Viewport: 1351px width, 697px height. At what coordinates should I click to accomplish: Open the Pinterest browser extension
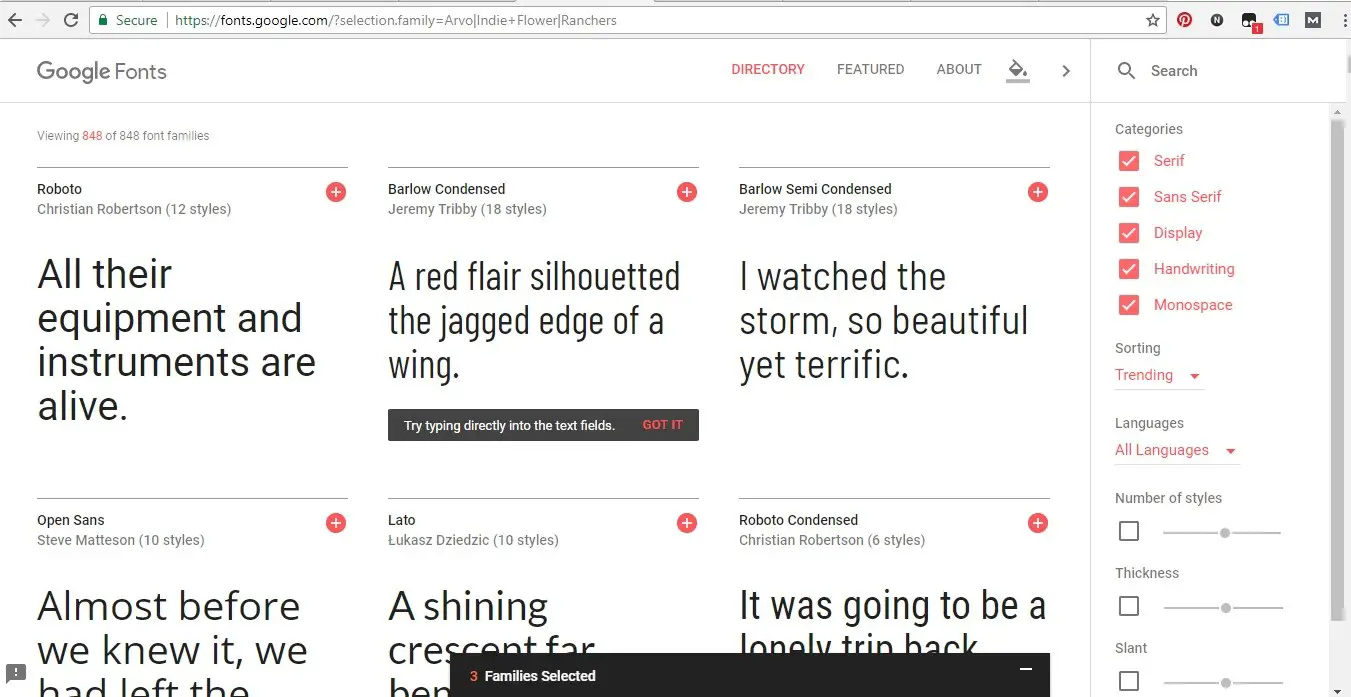coord(1184,19)
